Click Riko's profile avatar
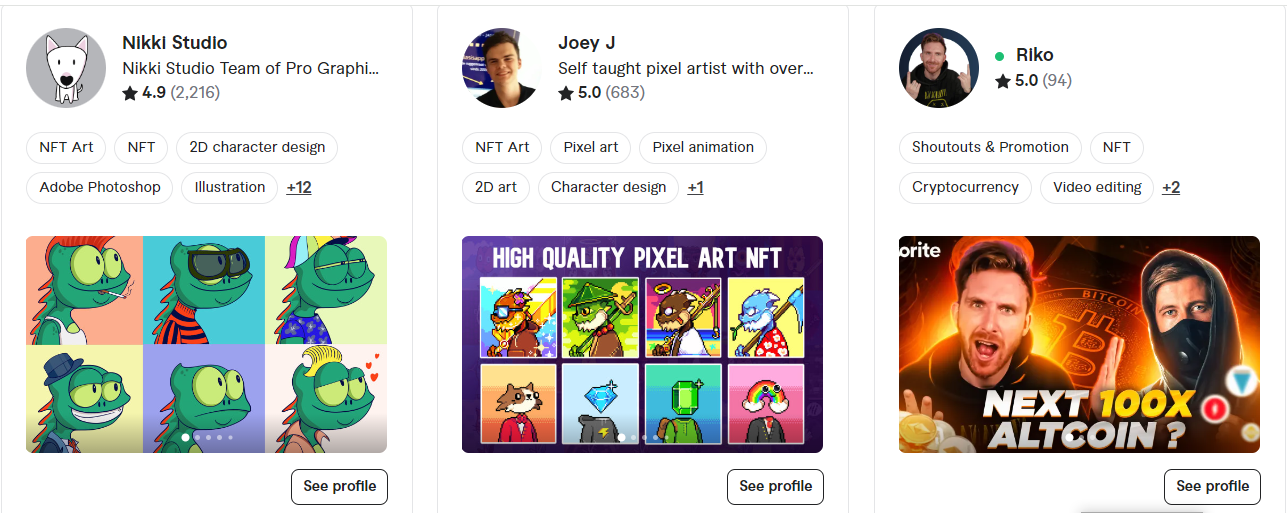 click(x=938, y=68)
